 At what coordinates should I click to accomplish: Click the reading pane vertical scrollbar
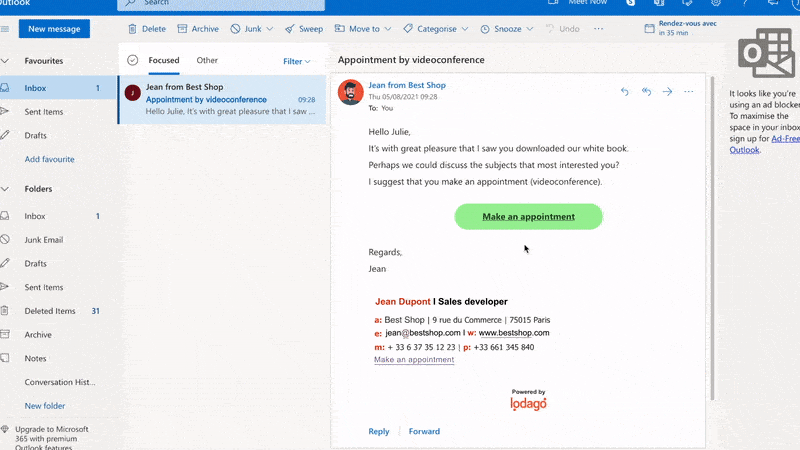712,238
